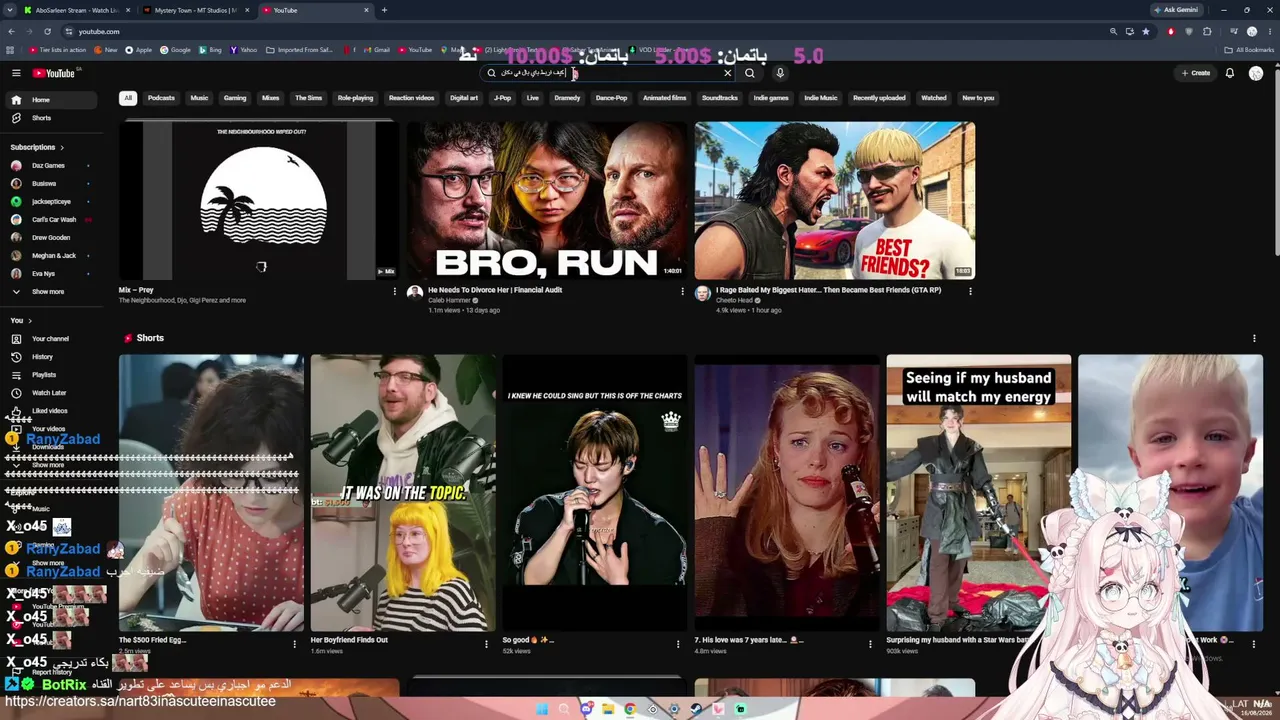The image size is (1280, 720).
Task: Open options for Her Boyfriend Finds Out short
Action: [x=486, y=644]
